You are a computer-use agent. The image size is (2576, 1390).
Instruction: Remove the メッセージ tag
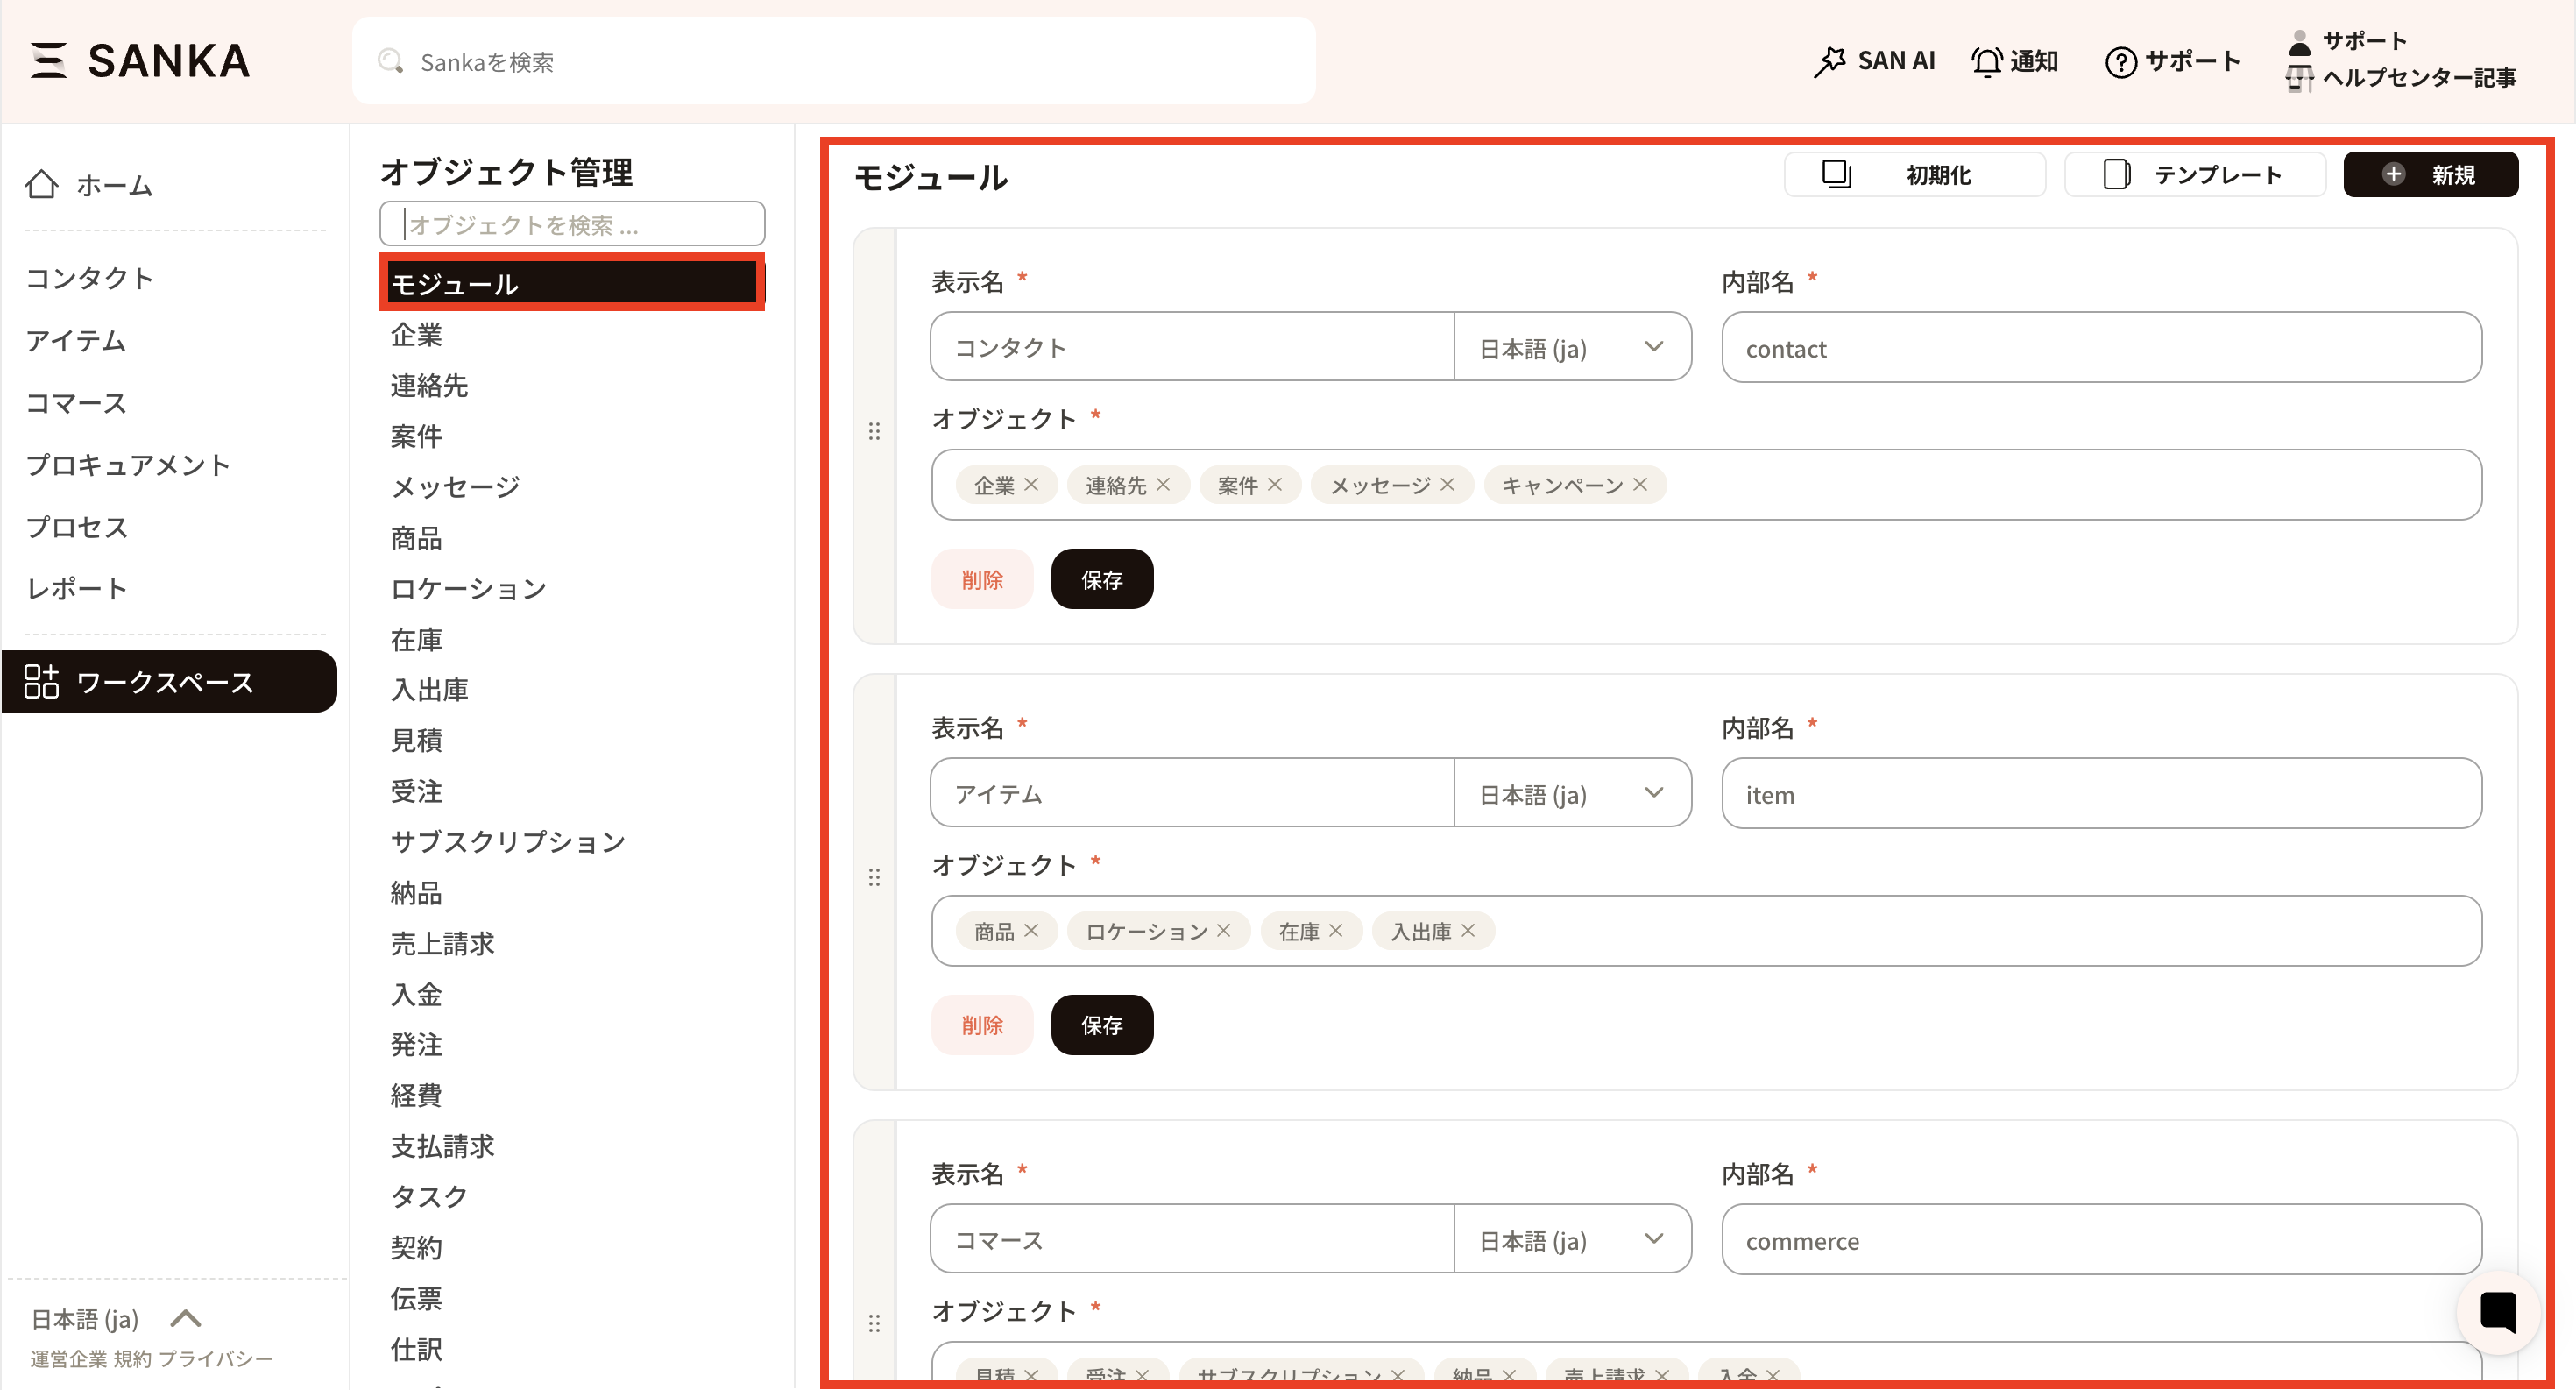(1447, 484)
